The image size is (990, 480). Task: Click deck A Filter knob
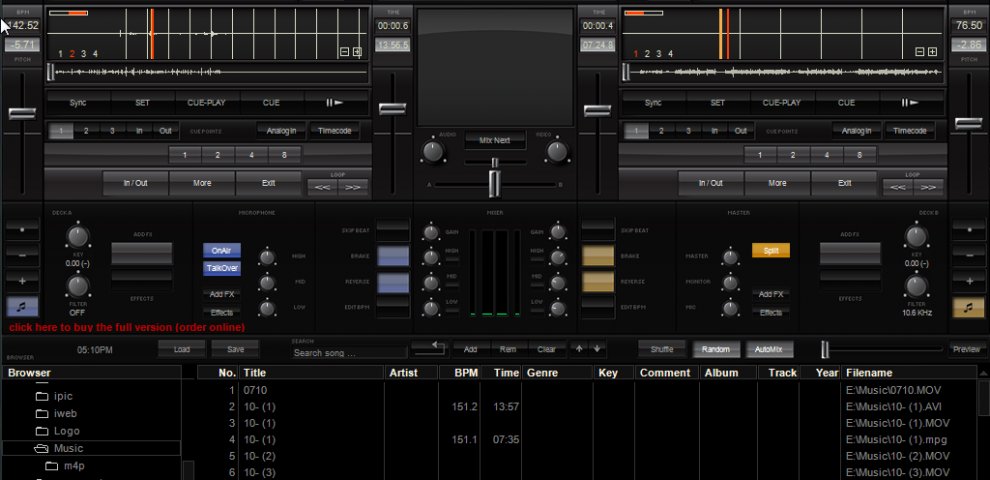pyautogui.click(x=77, y=286)
